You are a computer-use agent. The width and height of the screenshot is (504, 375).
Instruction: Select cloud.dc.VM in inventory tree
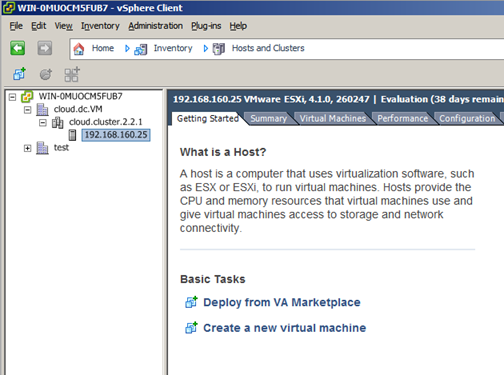point(78,109)
